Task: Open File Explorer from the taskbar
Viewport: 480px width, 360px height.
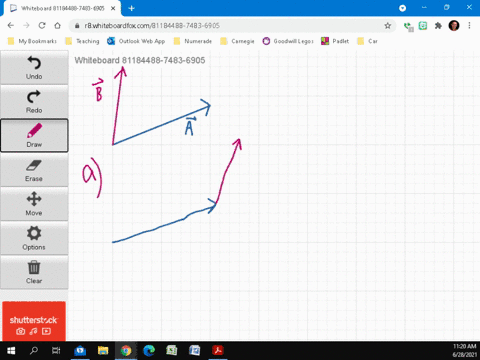Action: coord(103,351)
